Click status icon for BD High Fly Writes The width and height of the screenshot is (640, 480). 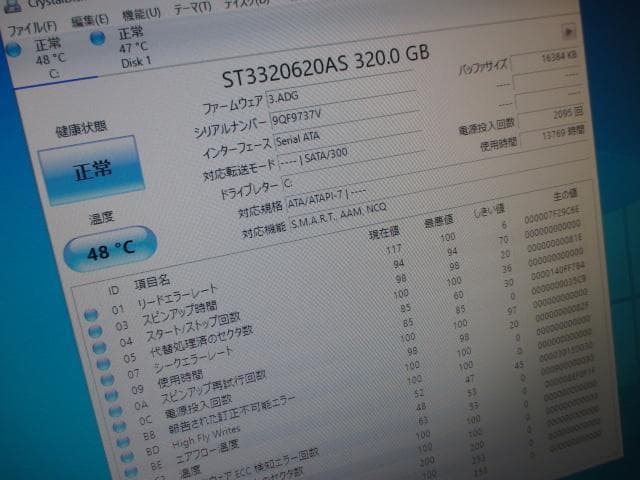click(127, 457)
